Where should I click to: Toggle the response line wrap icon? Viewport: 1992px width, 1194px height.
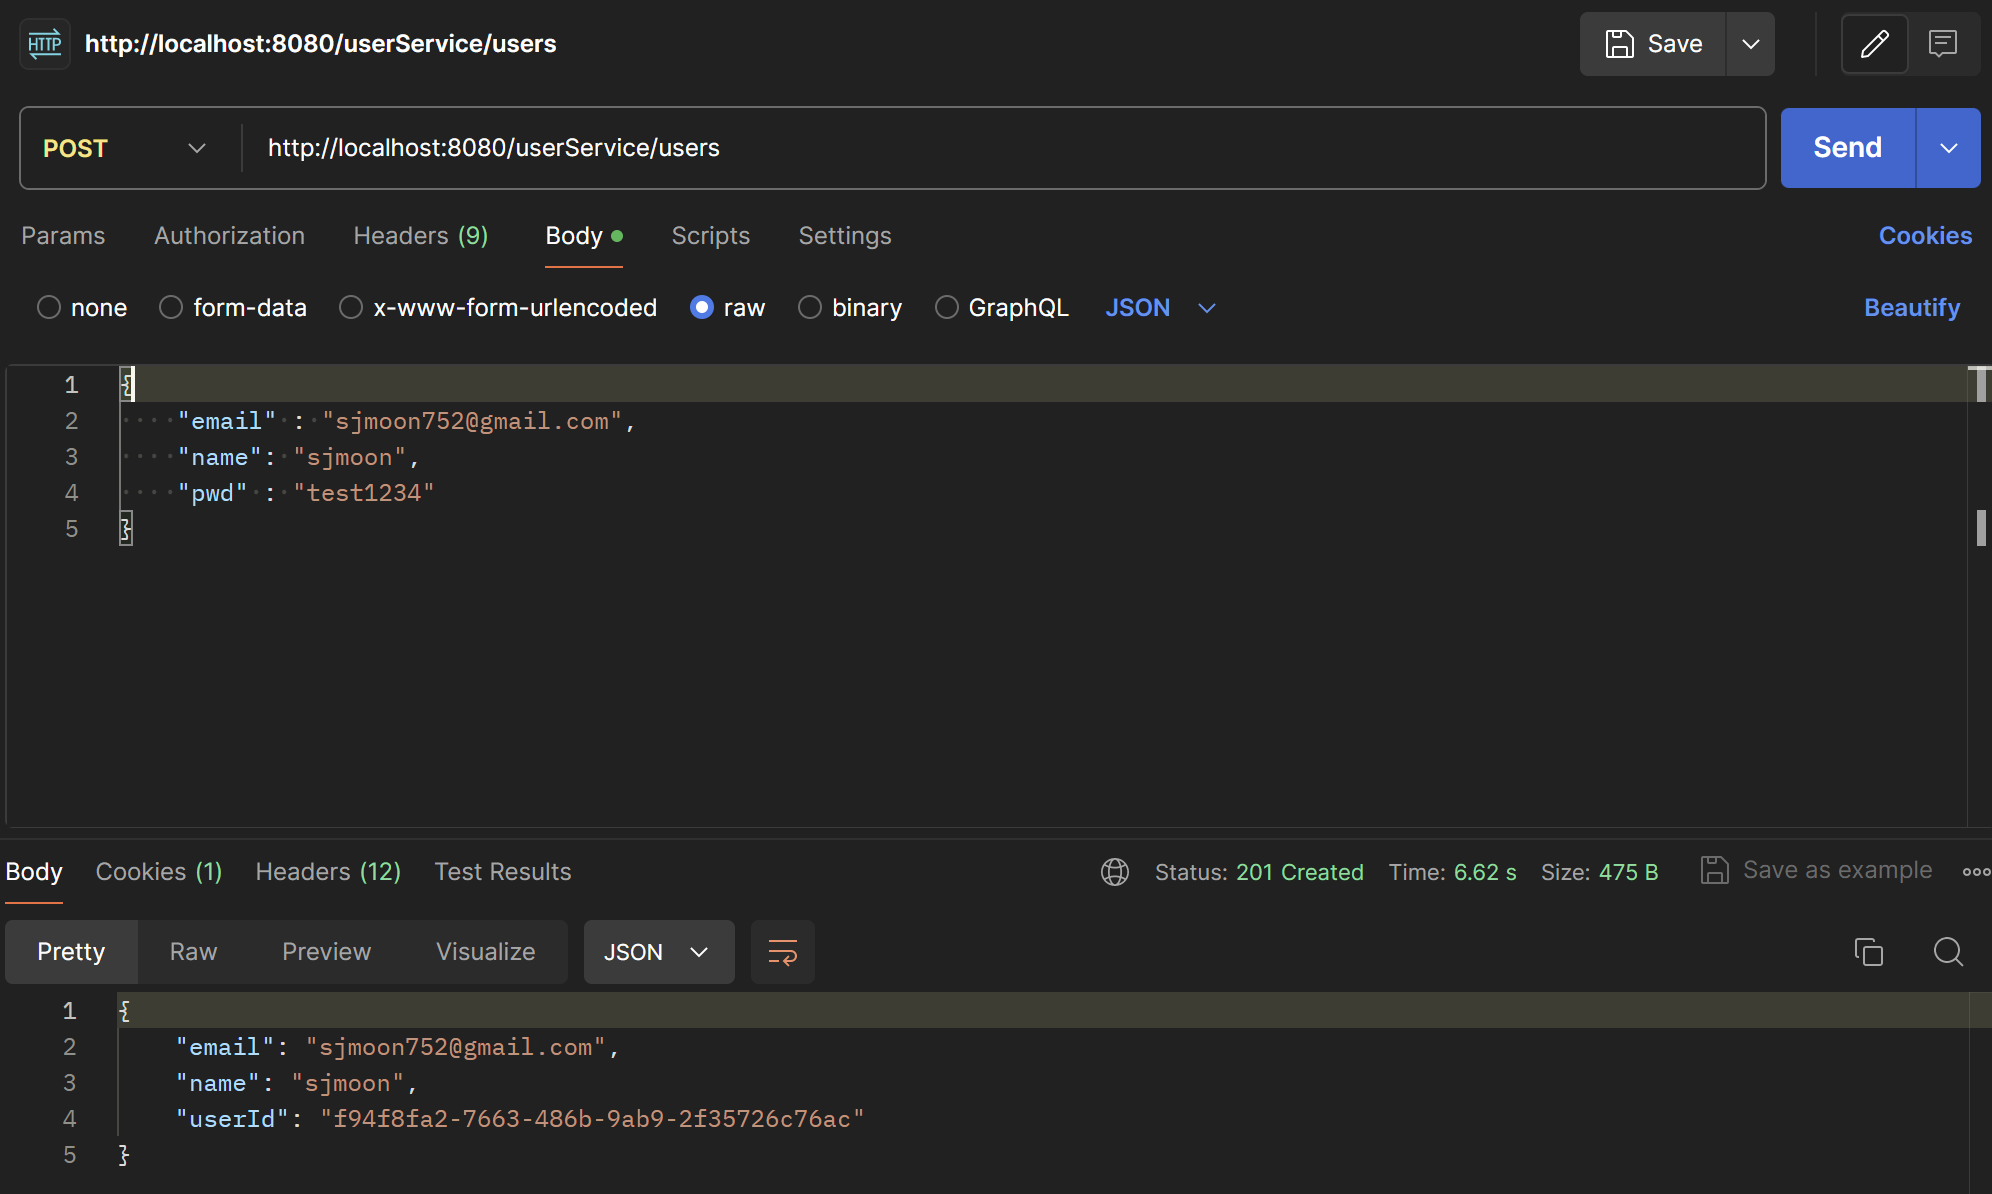click(x=782, y=952)
